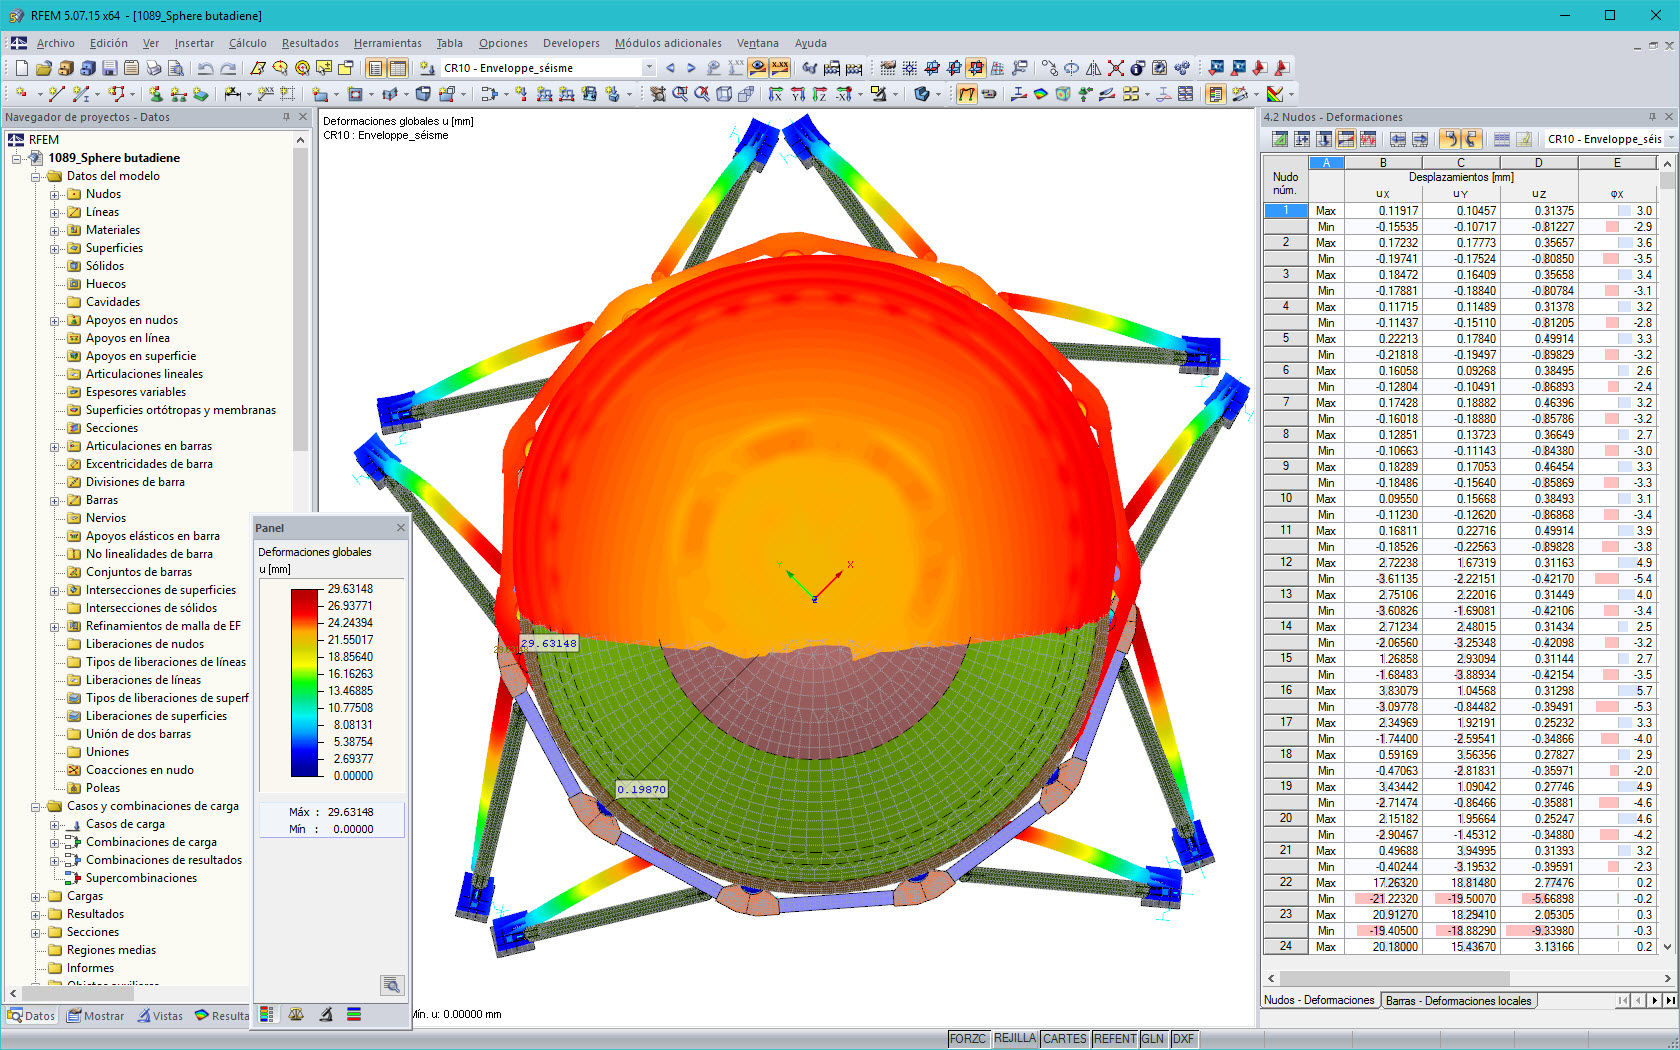This screenshot has width=1680, height=1050.
Task: Select the previous load case arrow icon
Action: coord(668,67)
